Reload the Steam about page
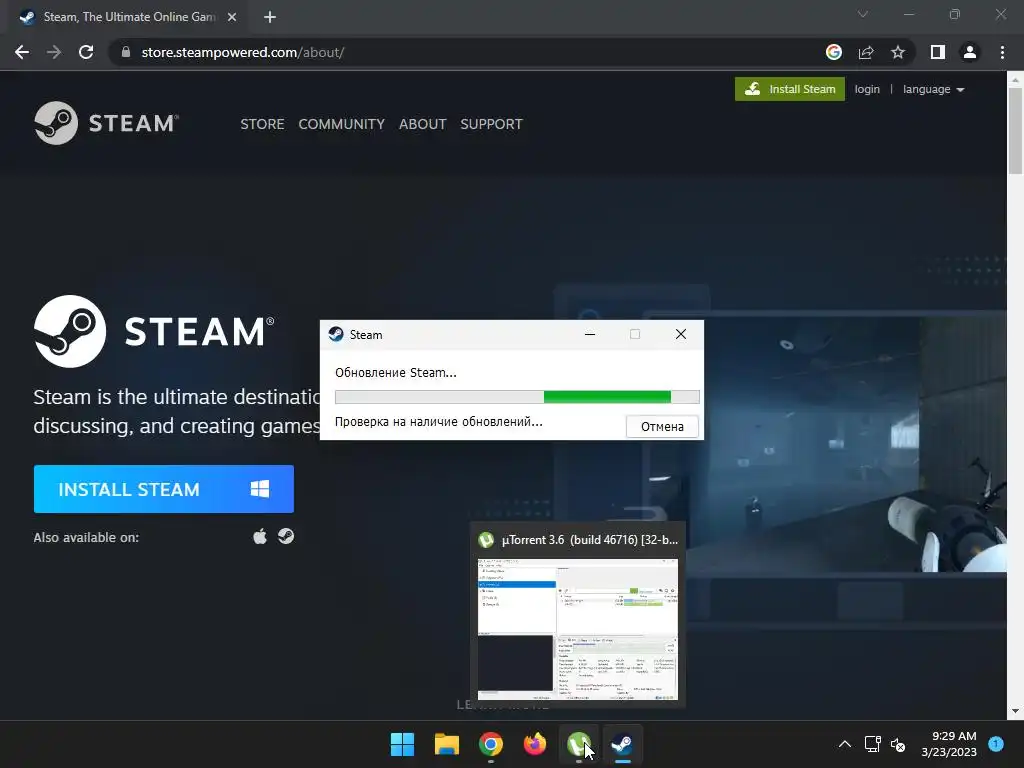This screenshot has height=768, width=1024. click(x=86, y=52)
